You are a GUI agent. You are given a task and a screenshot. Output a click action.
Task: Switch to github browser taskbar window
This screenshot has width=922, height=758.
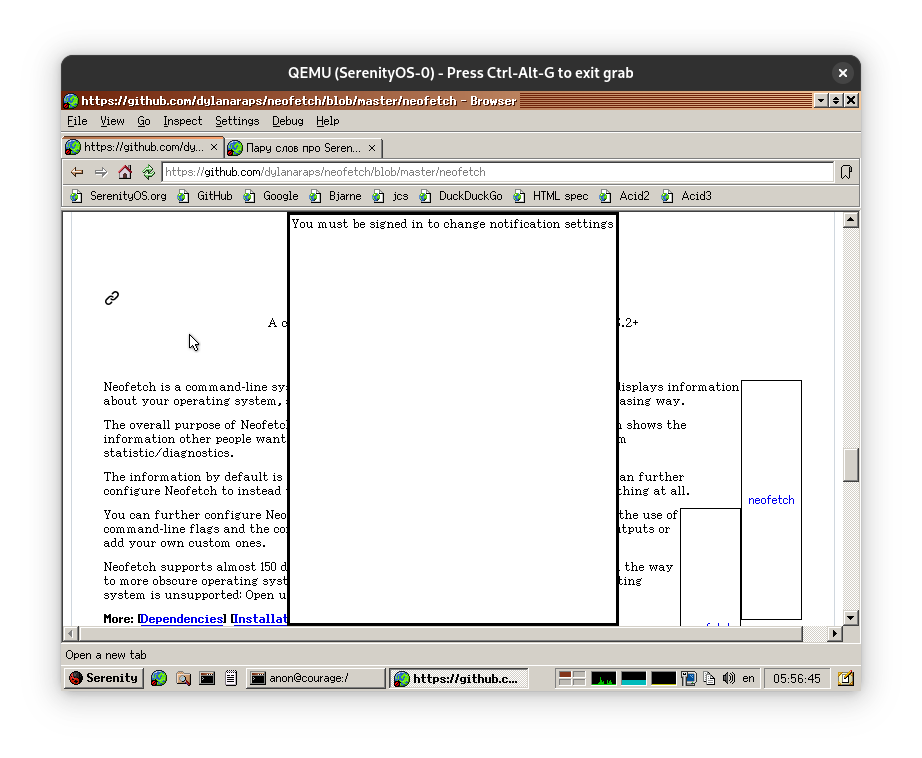[459, 678]
